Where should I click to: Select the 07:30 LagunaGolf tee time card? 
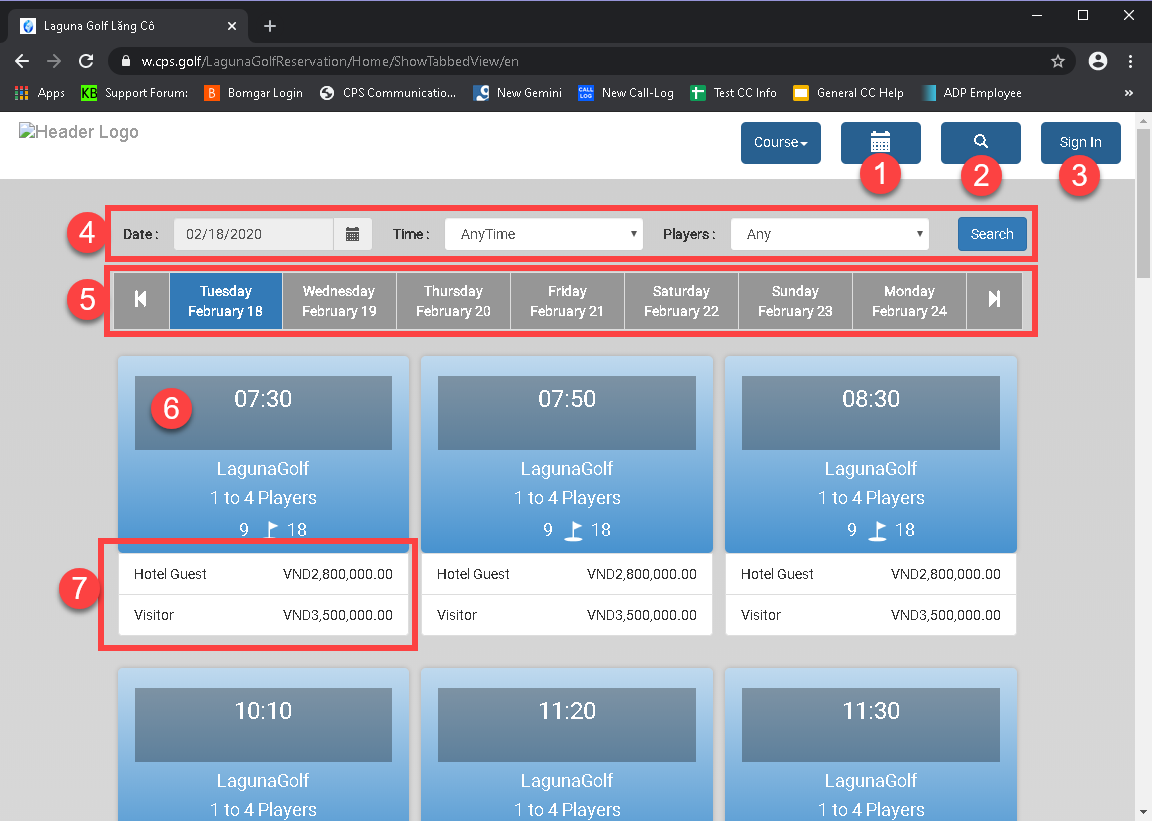click(263, 455)
